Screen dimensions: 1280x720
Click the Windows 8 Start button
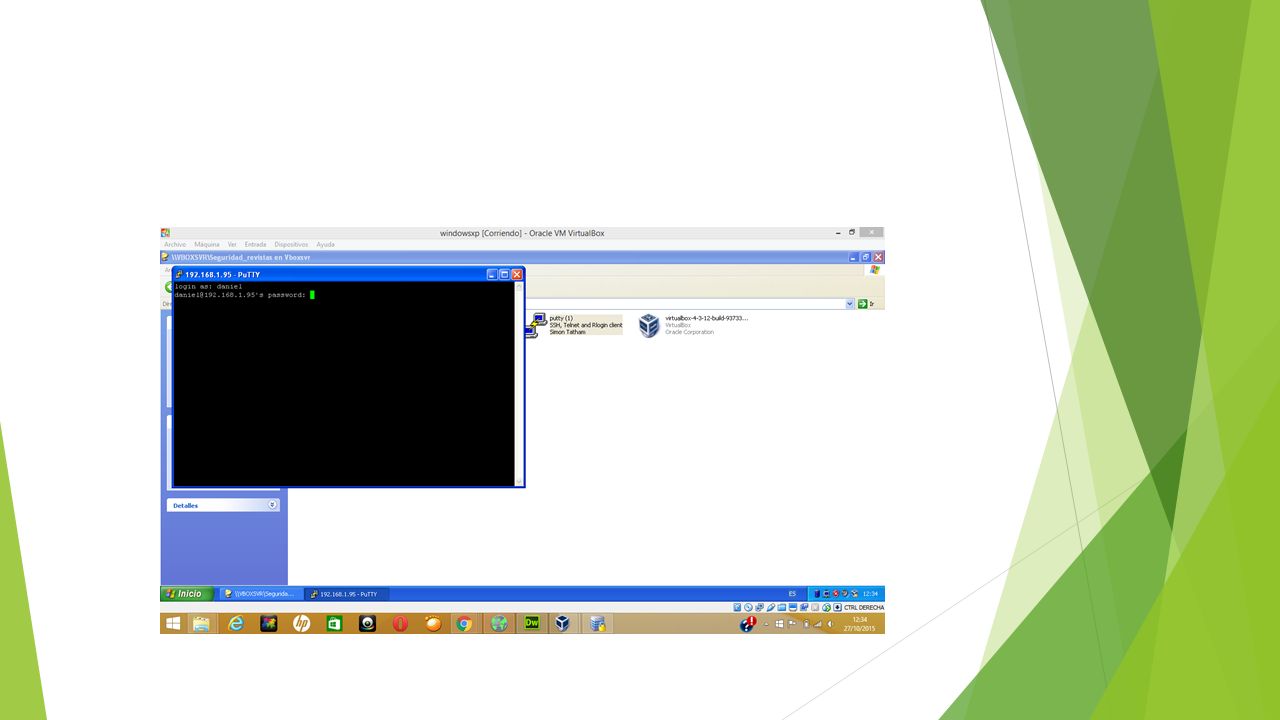click(x=173, y=623)
